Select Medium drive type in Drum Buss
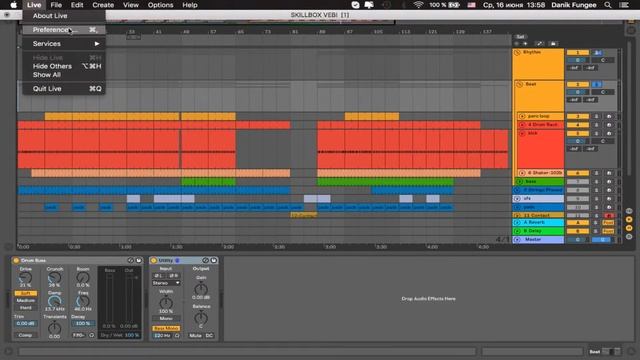The width and height of the screenshot is (640, 360). point(25,300)
